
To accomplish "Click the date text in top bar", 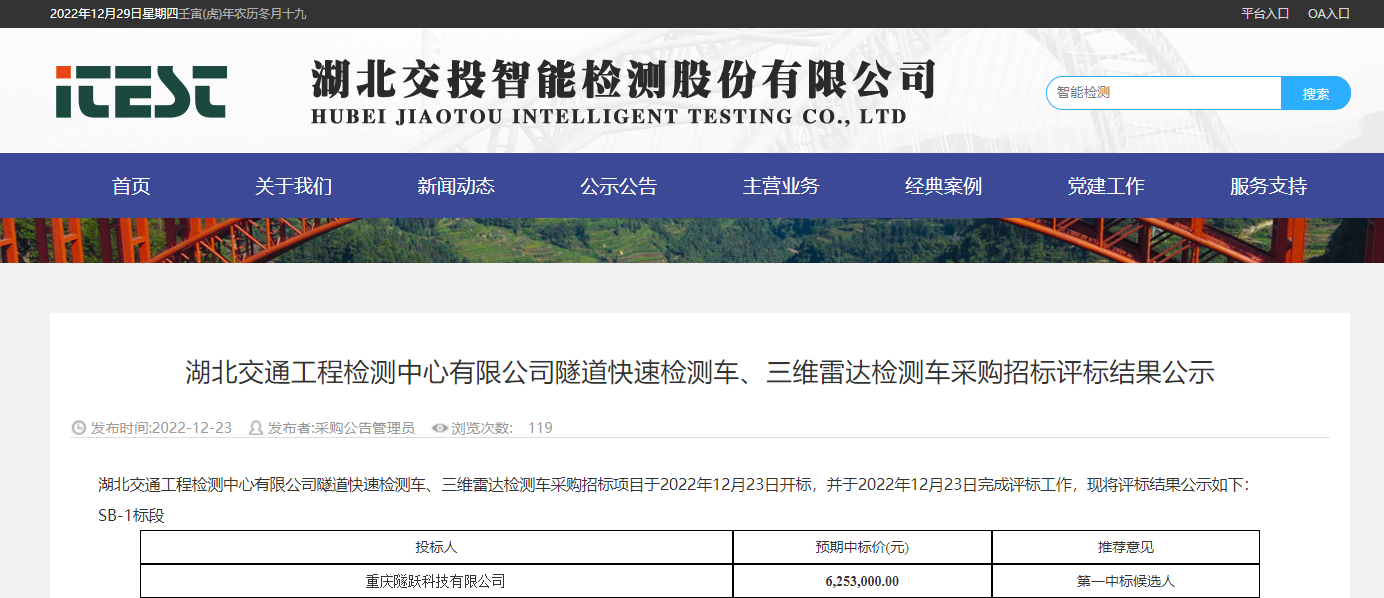I will click(x=178, y=14).
